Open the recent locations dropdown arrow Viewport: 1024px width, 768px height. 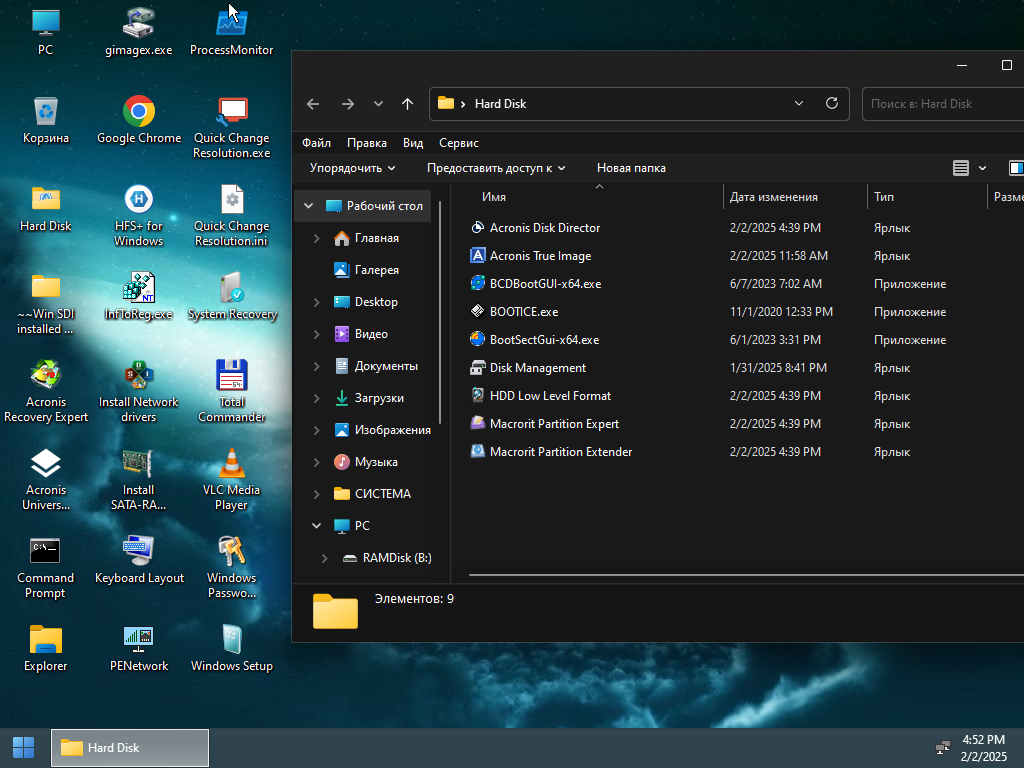378,104
